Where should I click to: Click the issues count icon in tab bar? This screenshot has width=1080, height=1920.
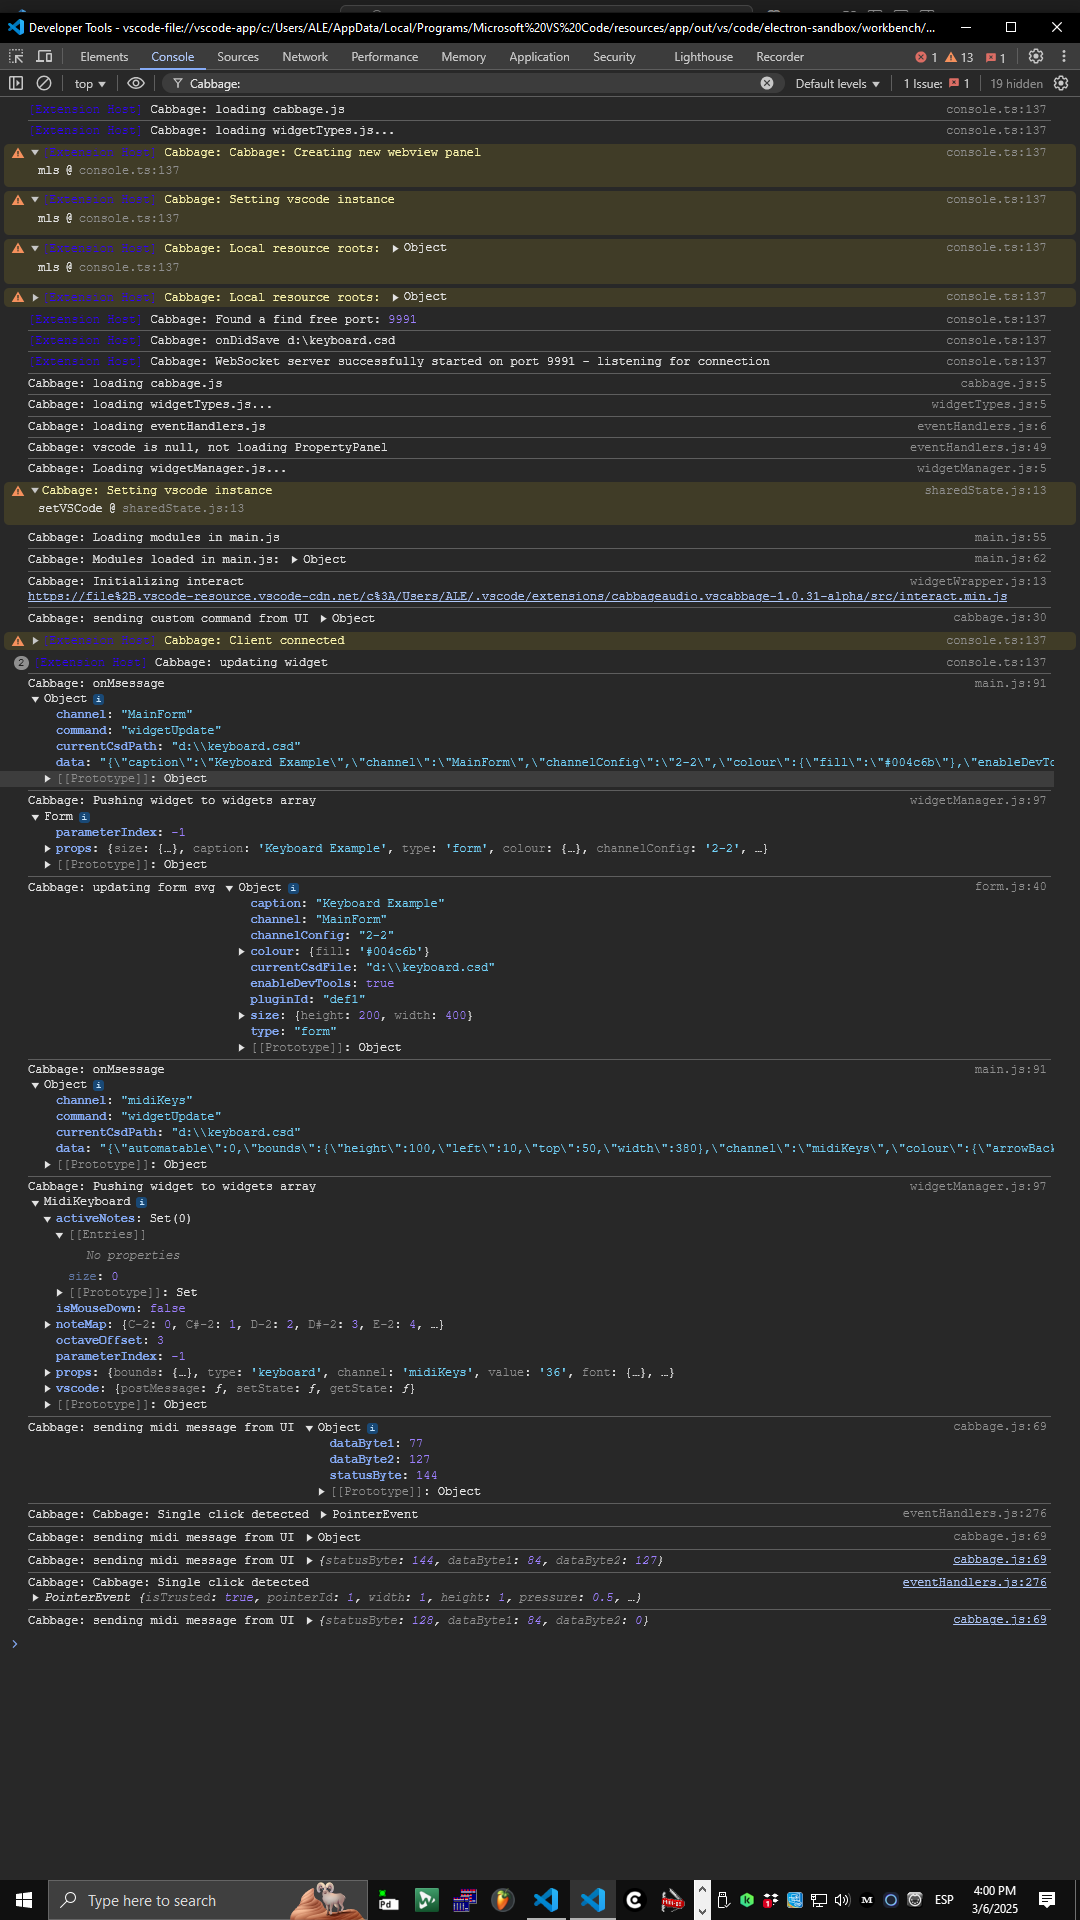pyautogui.click(x=996, y=57)
